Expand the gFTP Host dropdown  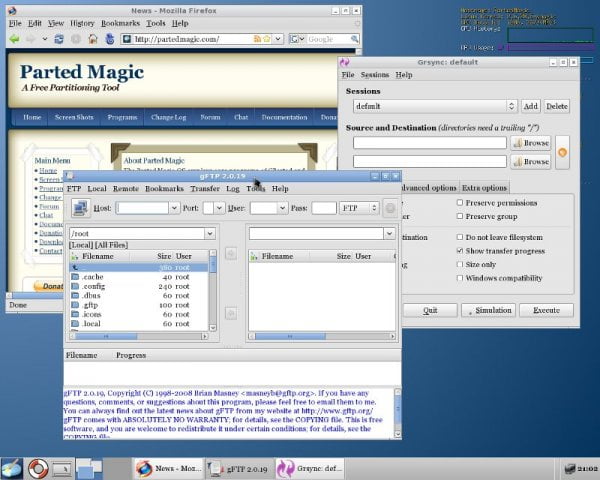coord(174,208)
